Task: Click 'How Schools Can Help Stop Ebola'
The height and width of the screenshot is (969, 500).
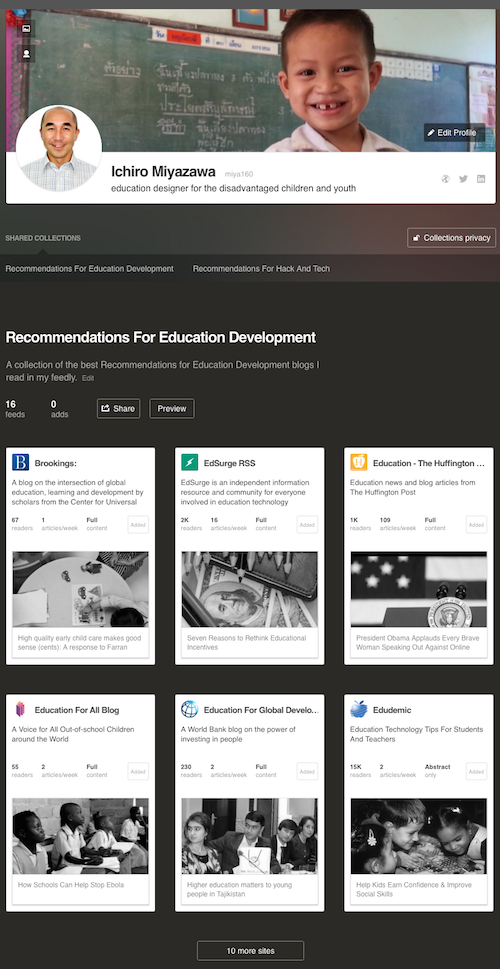Action: [72, 885]
